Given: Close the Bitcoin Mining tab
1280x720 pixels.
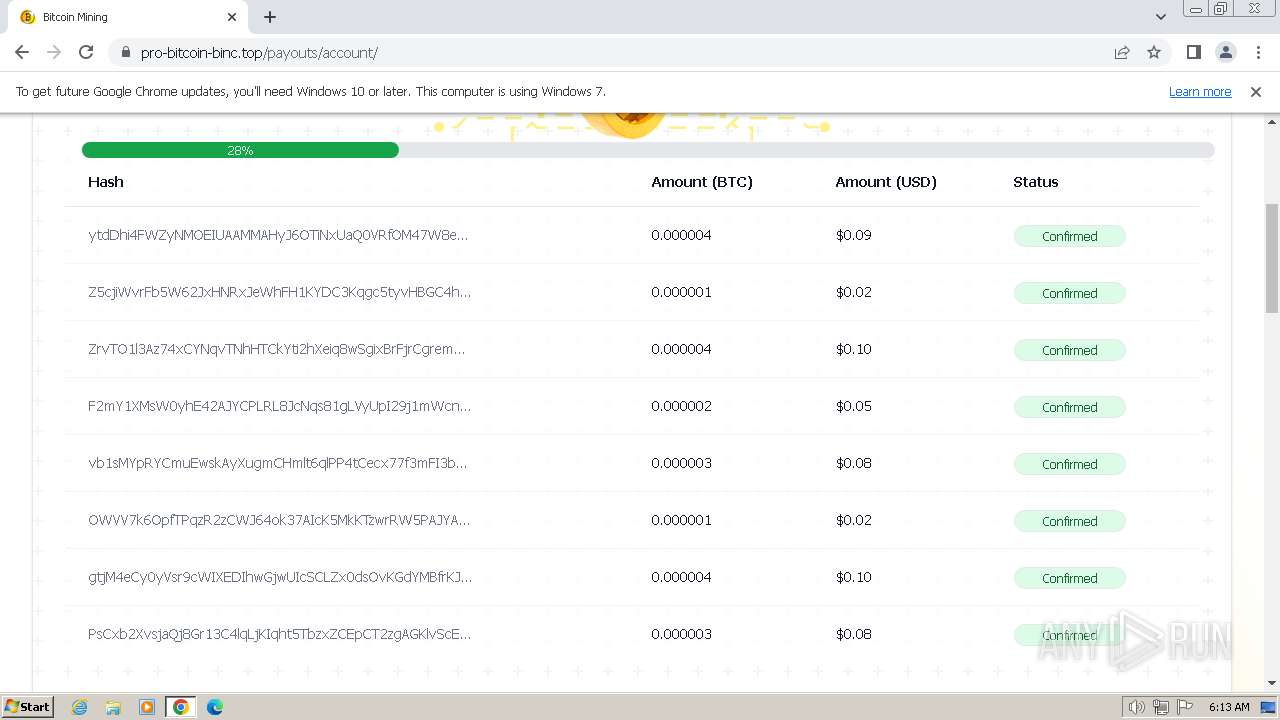Looking at the screenshot, I should point(232,17).
